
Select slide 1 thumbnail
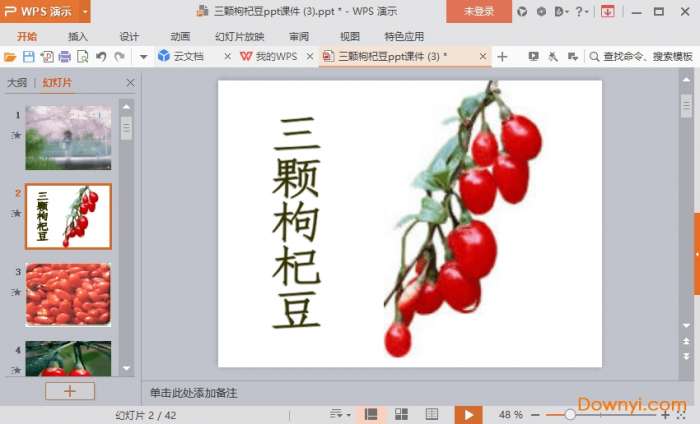[x=68, y=137]
